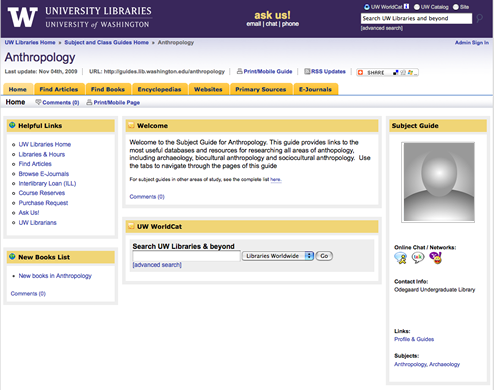
Task: Click the University Libraries header title
Action: [98, 11]
